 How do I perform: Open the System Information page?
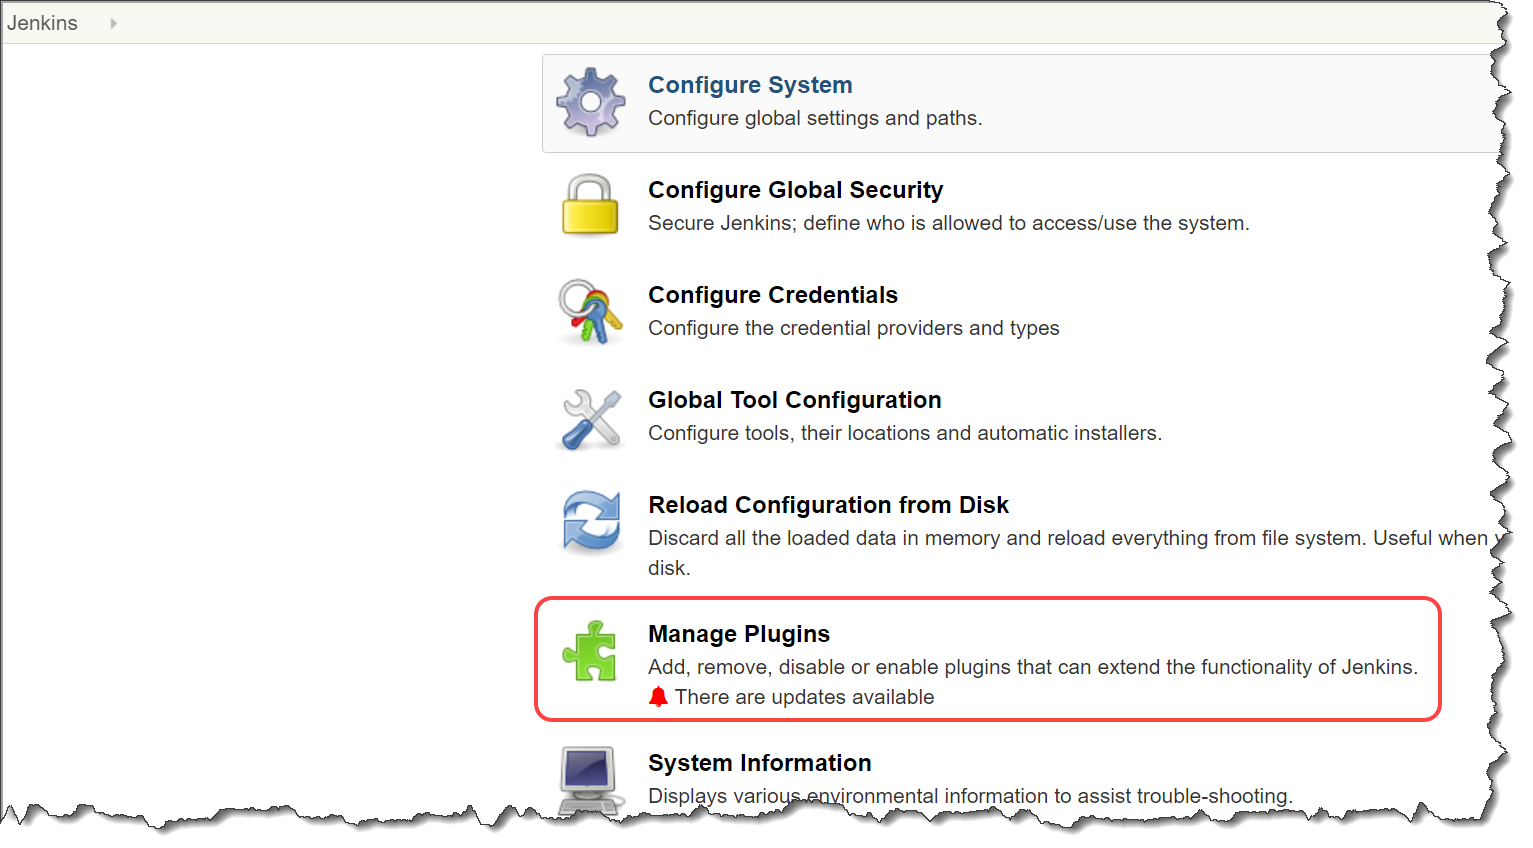pos(759,762)
